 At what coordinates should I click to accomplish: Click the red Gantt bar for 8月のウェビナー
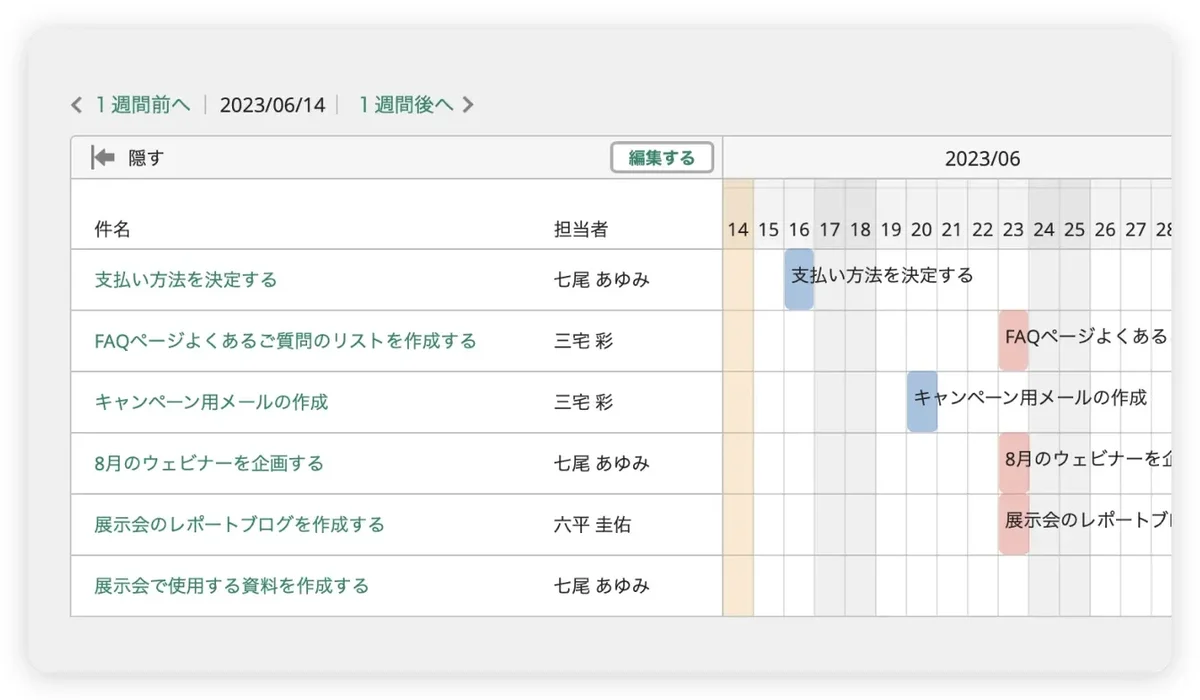pyautogui.click(x=1013, y=462)
